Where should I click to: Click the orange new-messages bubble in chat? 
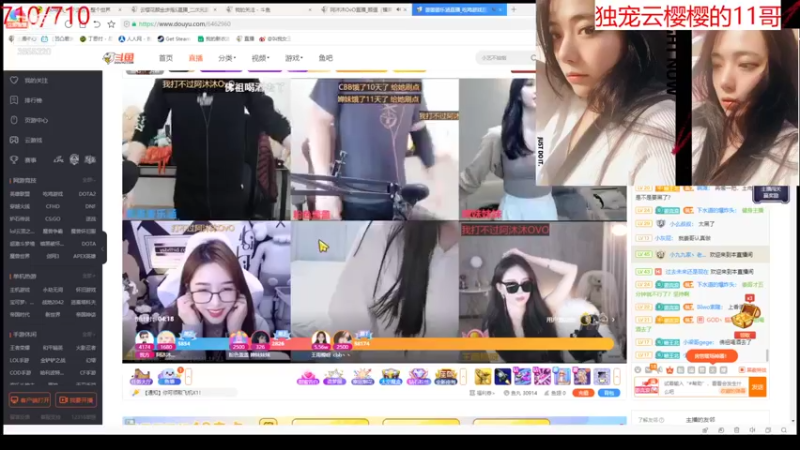pyautogui.click(x=711, y=356)
